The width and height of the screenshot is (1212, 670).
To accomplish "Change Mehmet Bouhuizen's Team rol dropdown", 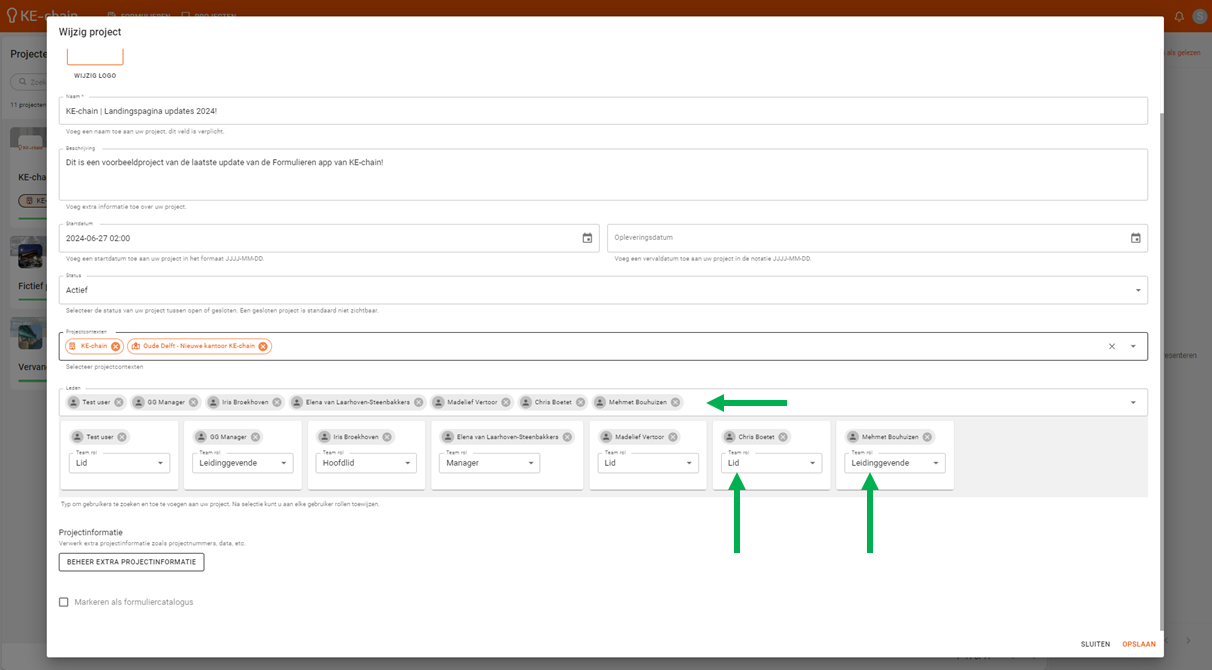I will (894, 463).
